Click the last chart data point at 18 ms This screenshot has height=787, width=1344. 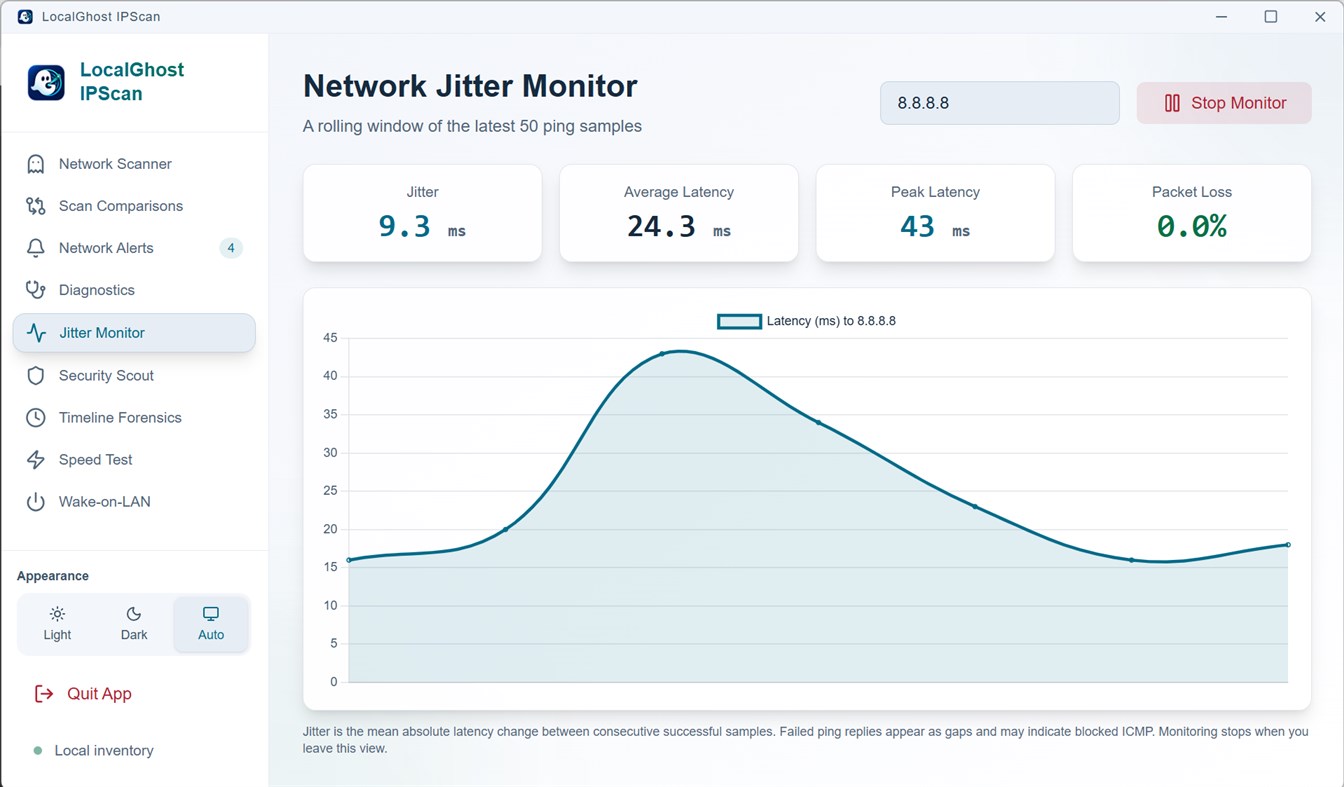pyautogui.click(x=1288, y=545)
